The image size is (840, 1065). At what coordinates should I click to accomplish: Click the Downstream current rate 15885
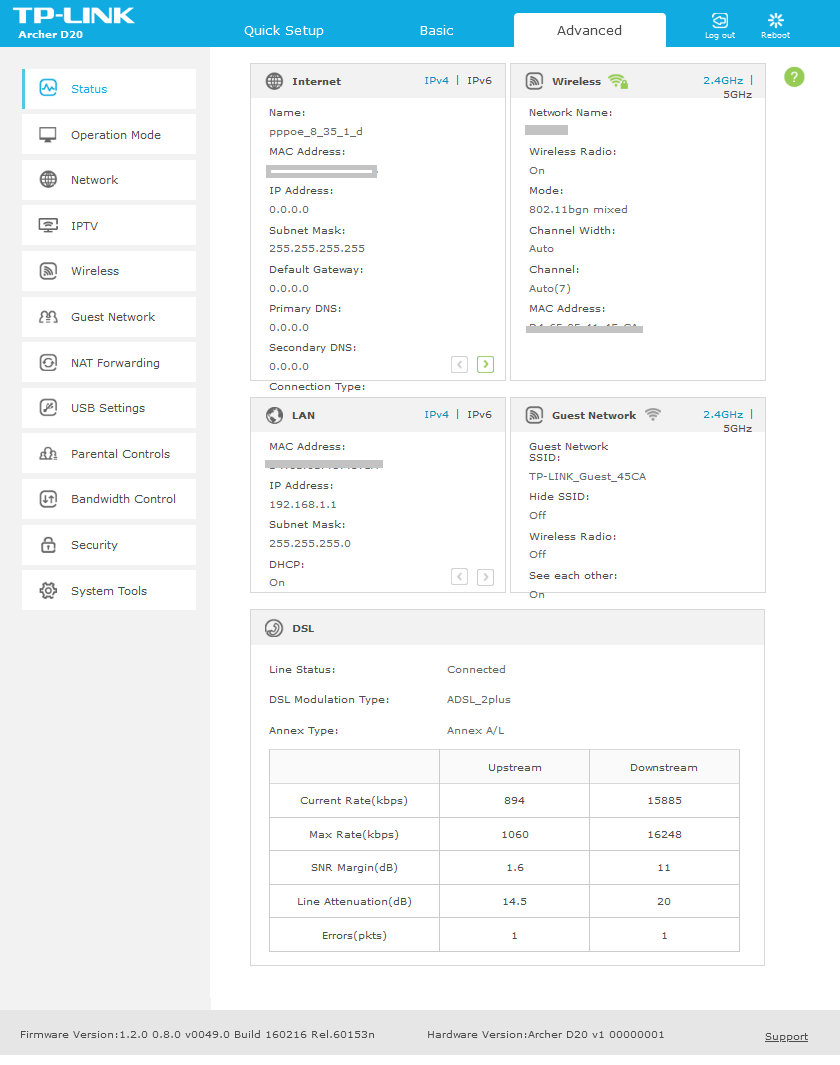(664, 800)
